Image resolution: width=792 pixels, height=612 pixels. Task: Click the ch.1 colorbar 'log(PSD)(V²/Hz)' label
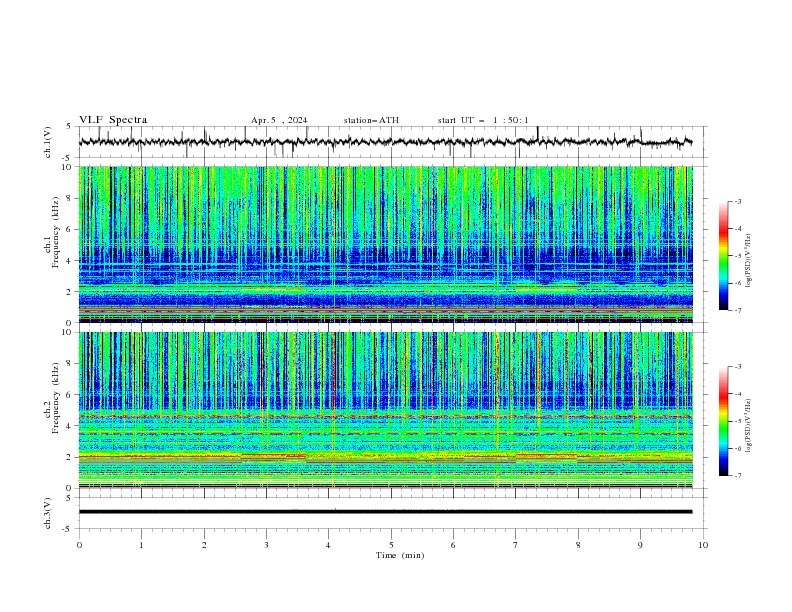[x=749, y=261]
